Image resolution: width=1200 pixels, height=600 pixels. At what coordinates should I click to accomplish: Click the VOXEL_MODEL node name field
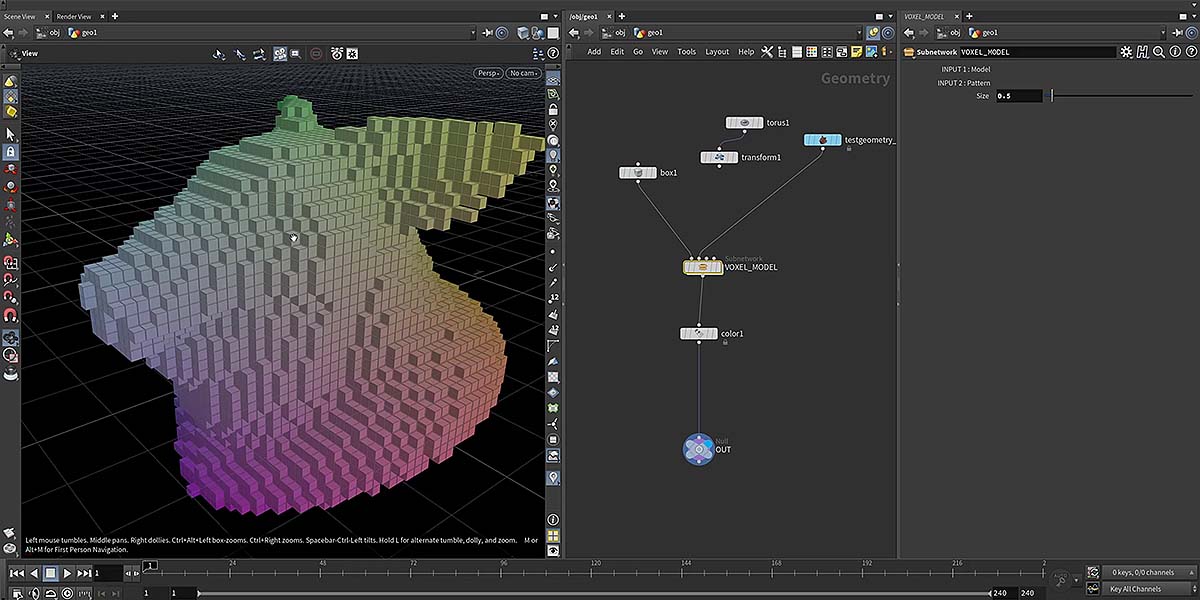pyautogui.click(x=1038, y=52)
